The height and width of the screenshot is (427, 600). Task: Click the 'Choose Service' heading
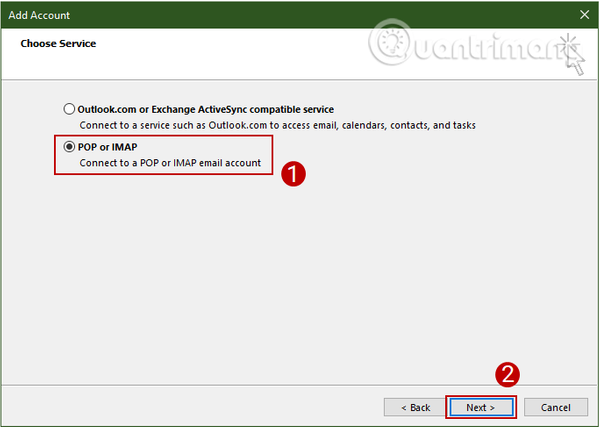click(58, 44)
